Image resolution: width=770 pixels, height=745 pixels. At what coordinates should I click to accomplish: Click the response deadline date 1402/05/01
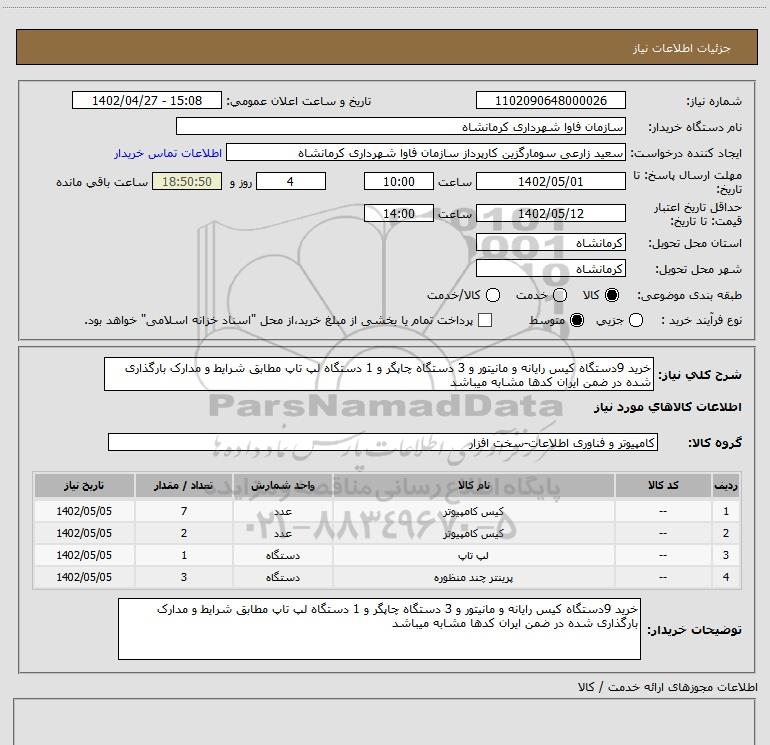click(550, 182)
